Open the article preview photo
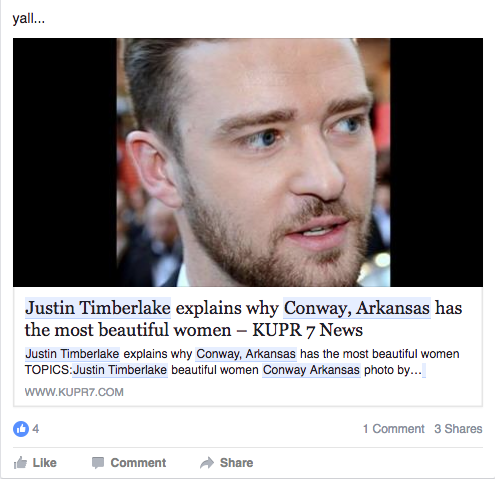Screen dimensions: 495x479 [248, 162]
